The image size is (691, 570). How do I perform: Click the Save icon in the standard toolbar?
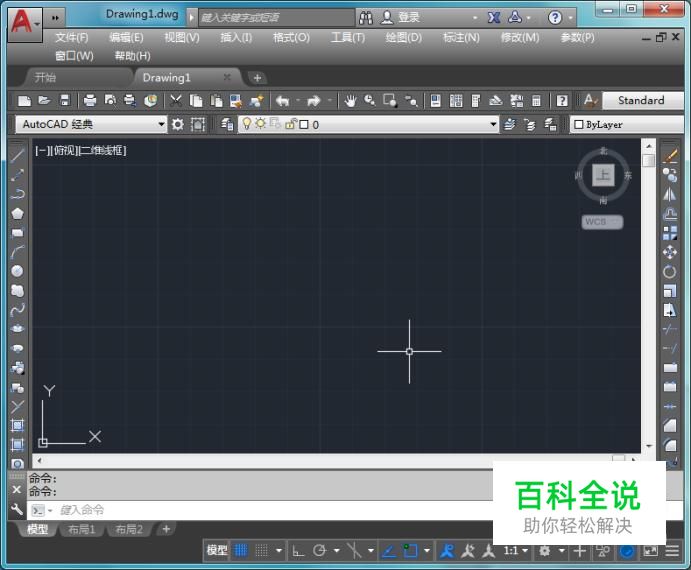[x=65, y=101]
